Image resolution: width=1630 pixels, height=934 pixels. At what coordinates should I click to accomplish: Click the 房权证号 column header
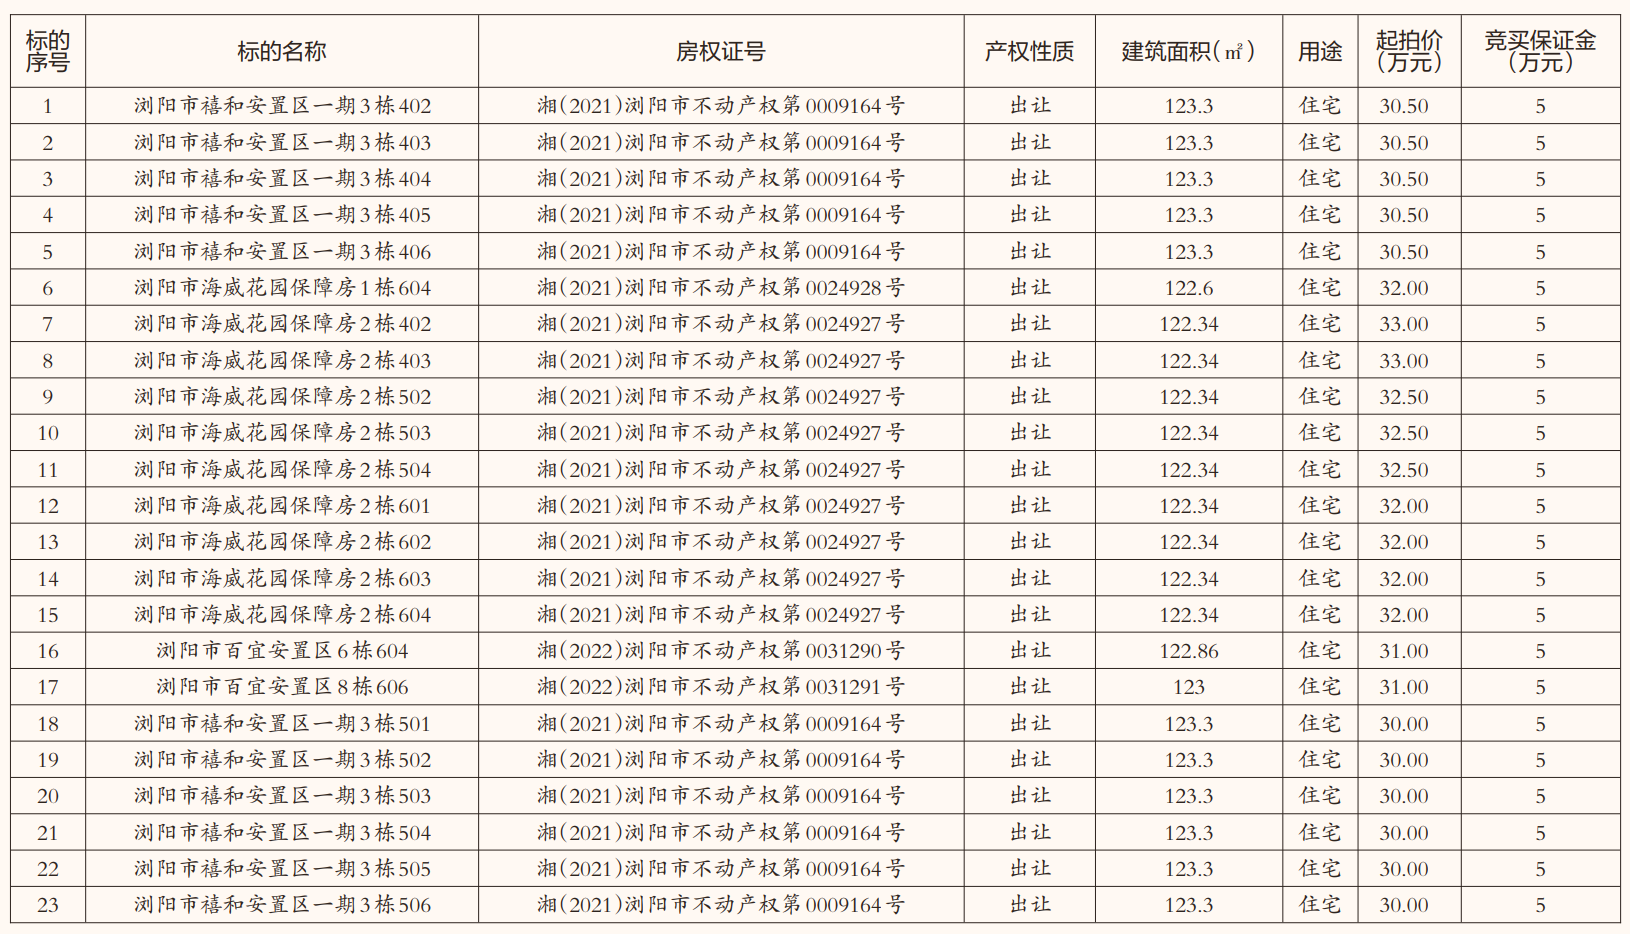[720, 51]
